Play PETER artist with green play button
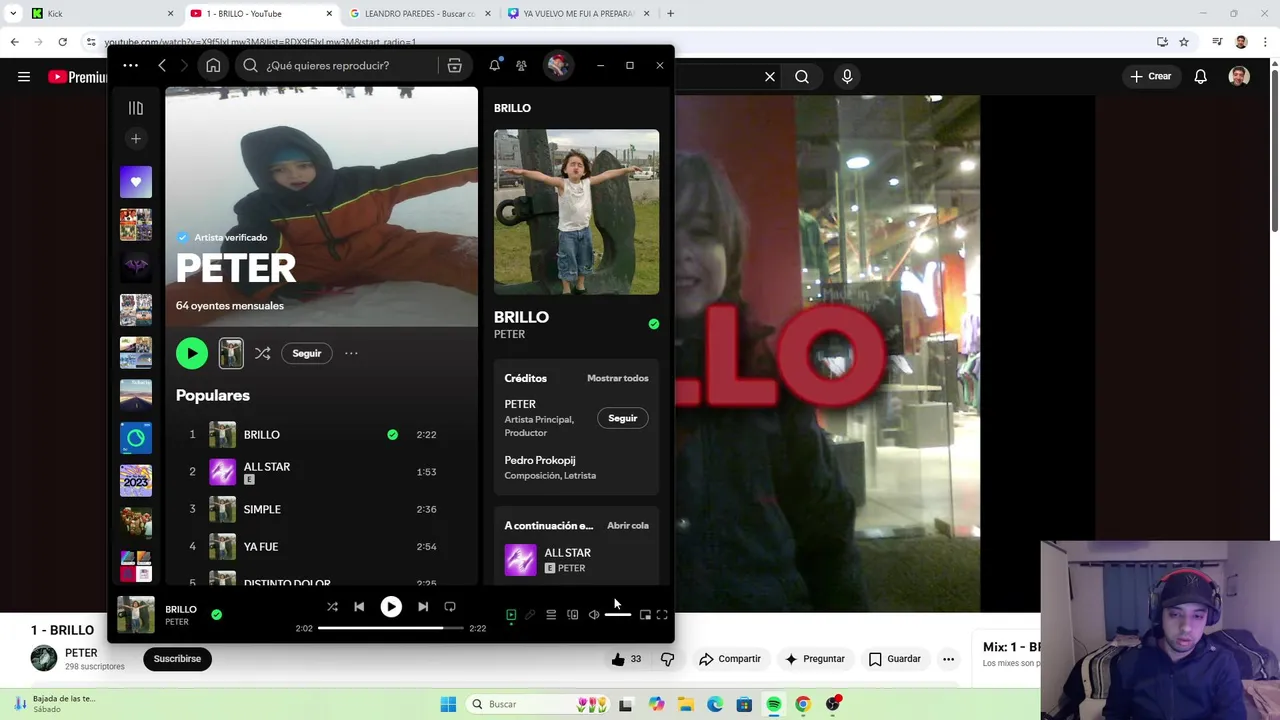 click(191, 353)
